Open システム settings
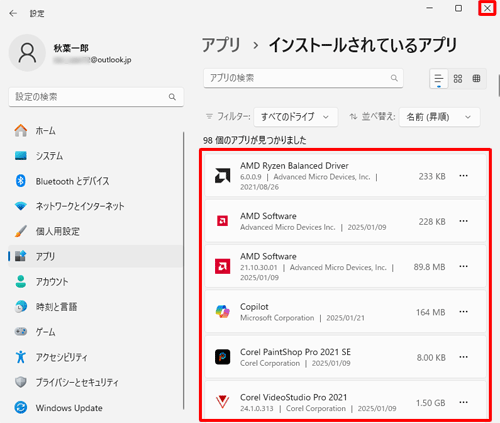Viewport: 500px width, 423px height. [x=95, y=156]
